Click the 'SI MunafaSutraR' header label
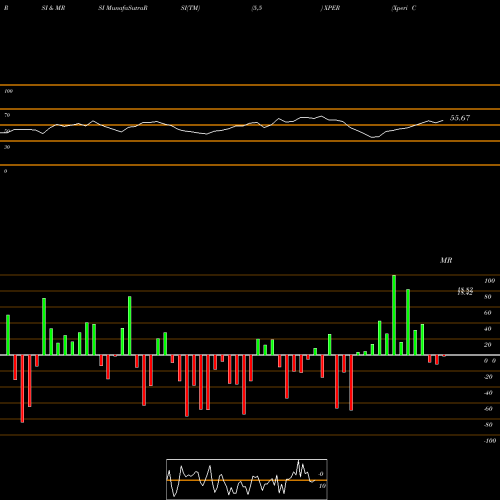The image size is (500, 500). 123,8
